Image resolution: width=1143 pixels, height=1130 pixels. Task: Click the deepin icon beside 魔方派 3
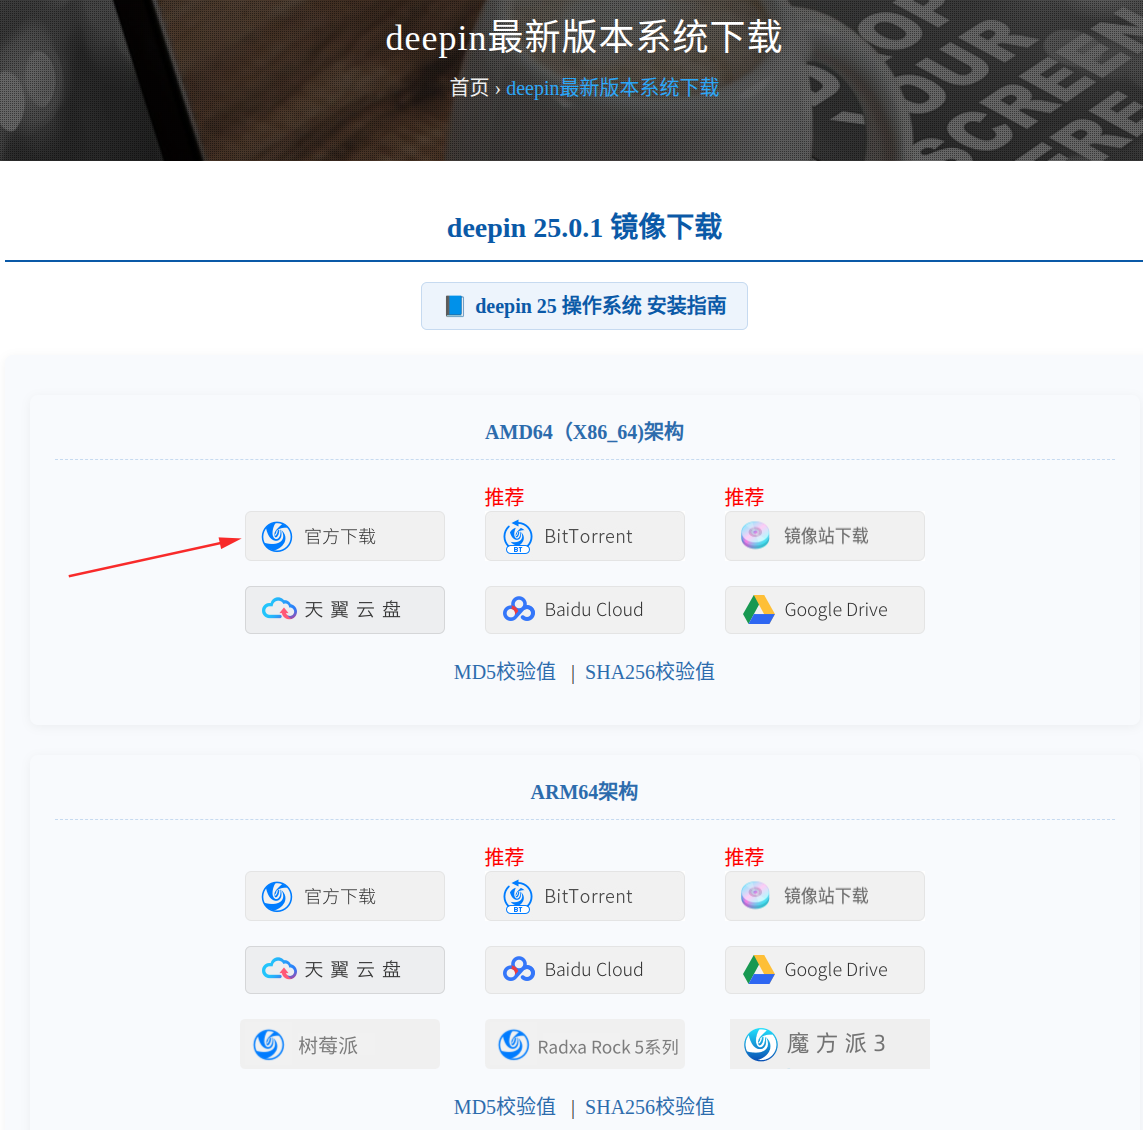tap(761, 1045)
